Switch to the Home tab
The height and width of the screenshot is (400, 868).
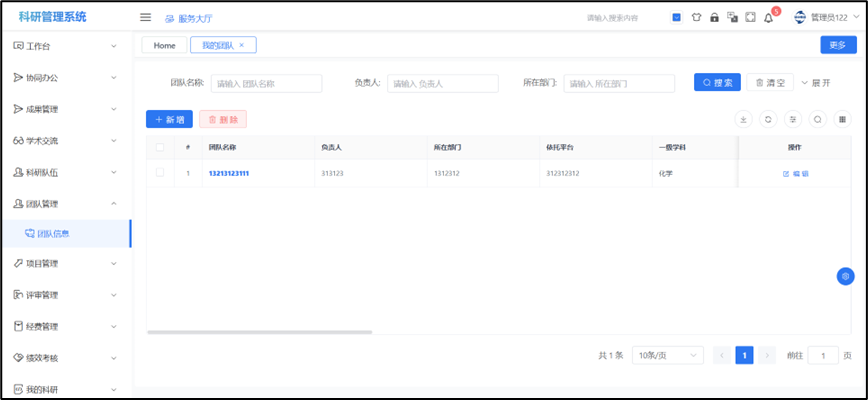164,45
